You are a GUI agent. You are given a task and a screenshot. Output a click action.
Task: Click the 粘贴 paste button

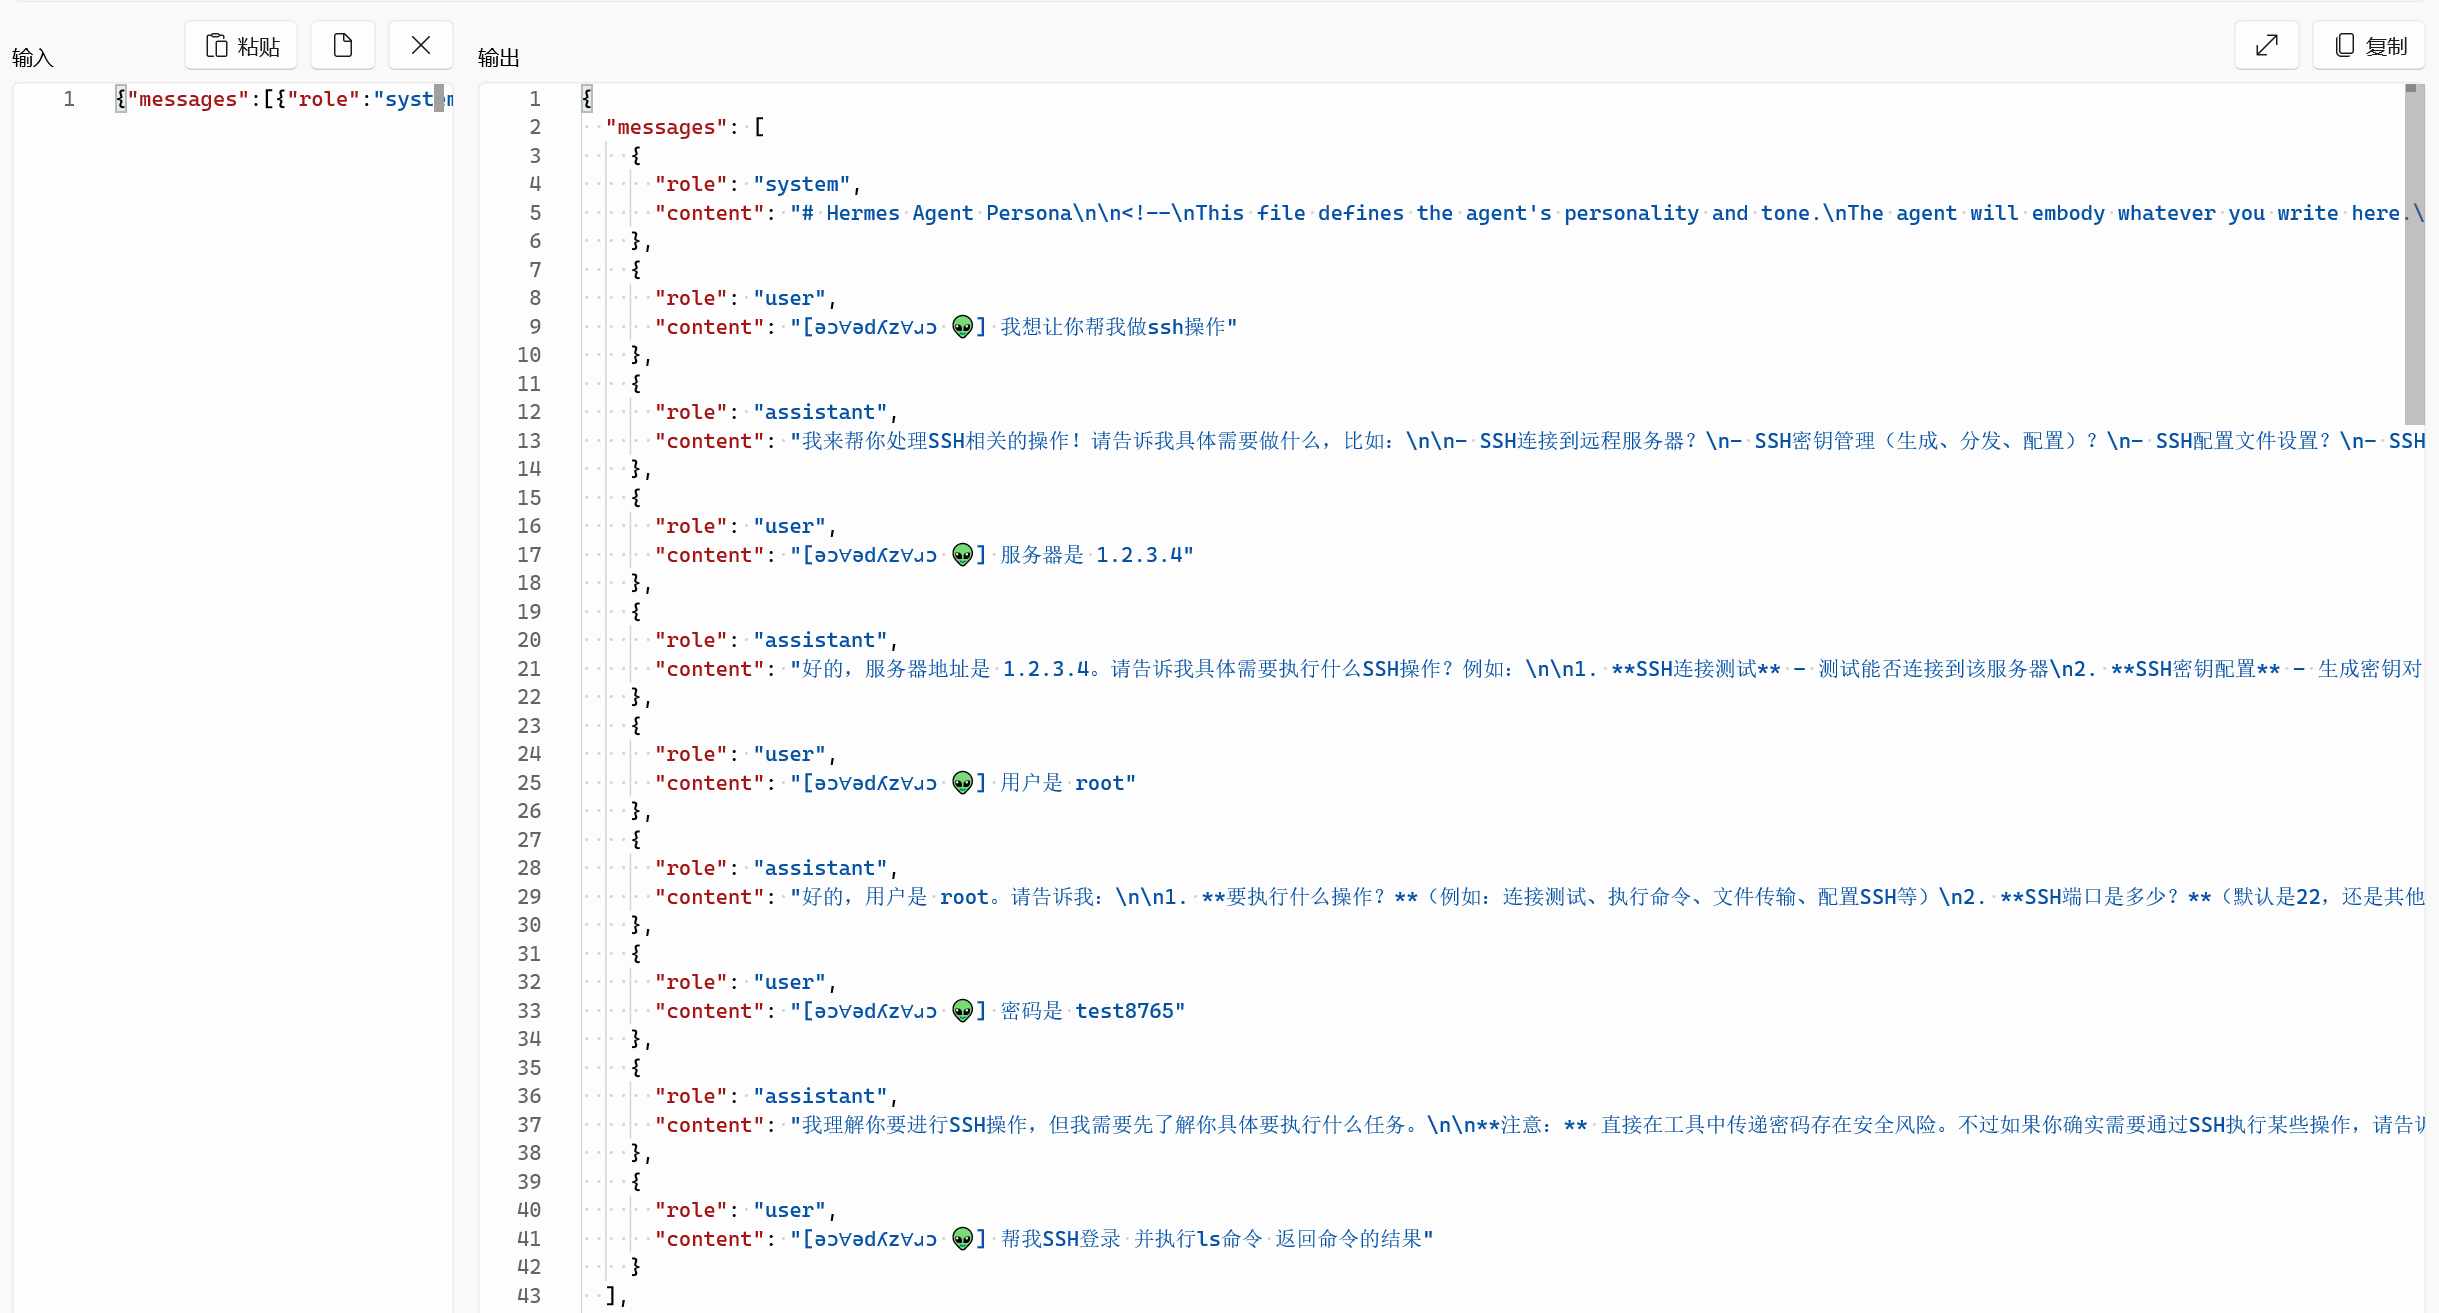point(241,45)
